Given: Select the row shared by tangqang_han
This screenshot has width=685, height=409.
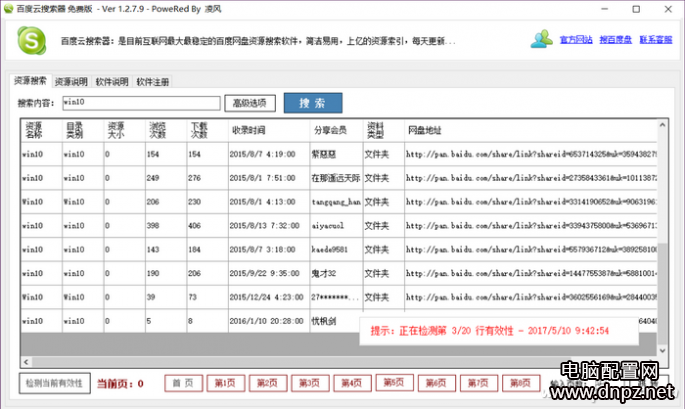Looking at the screenshot, I should coord(339,202).
